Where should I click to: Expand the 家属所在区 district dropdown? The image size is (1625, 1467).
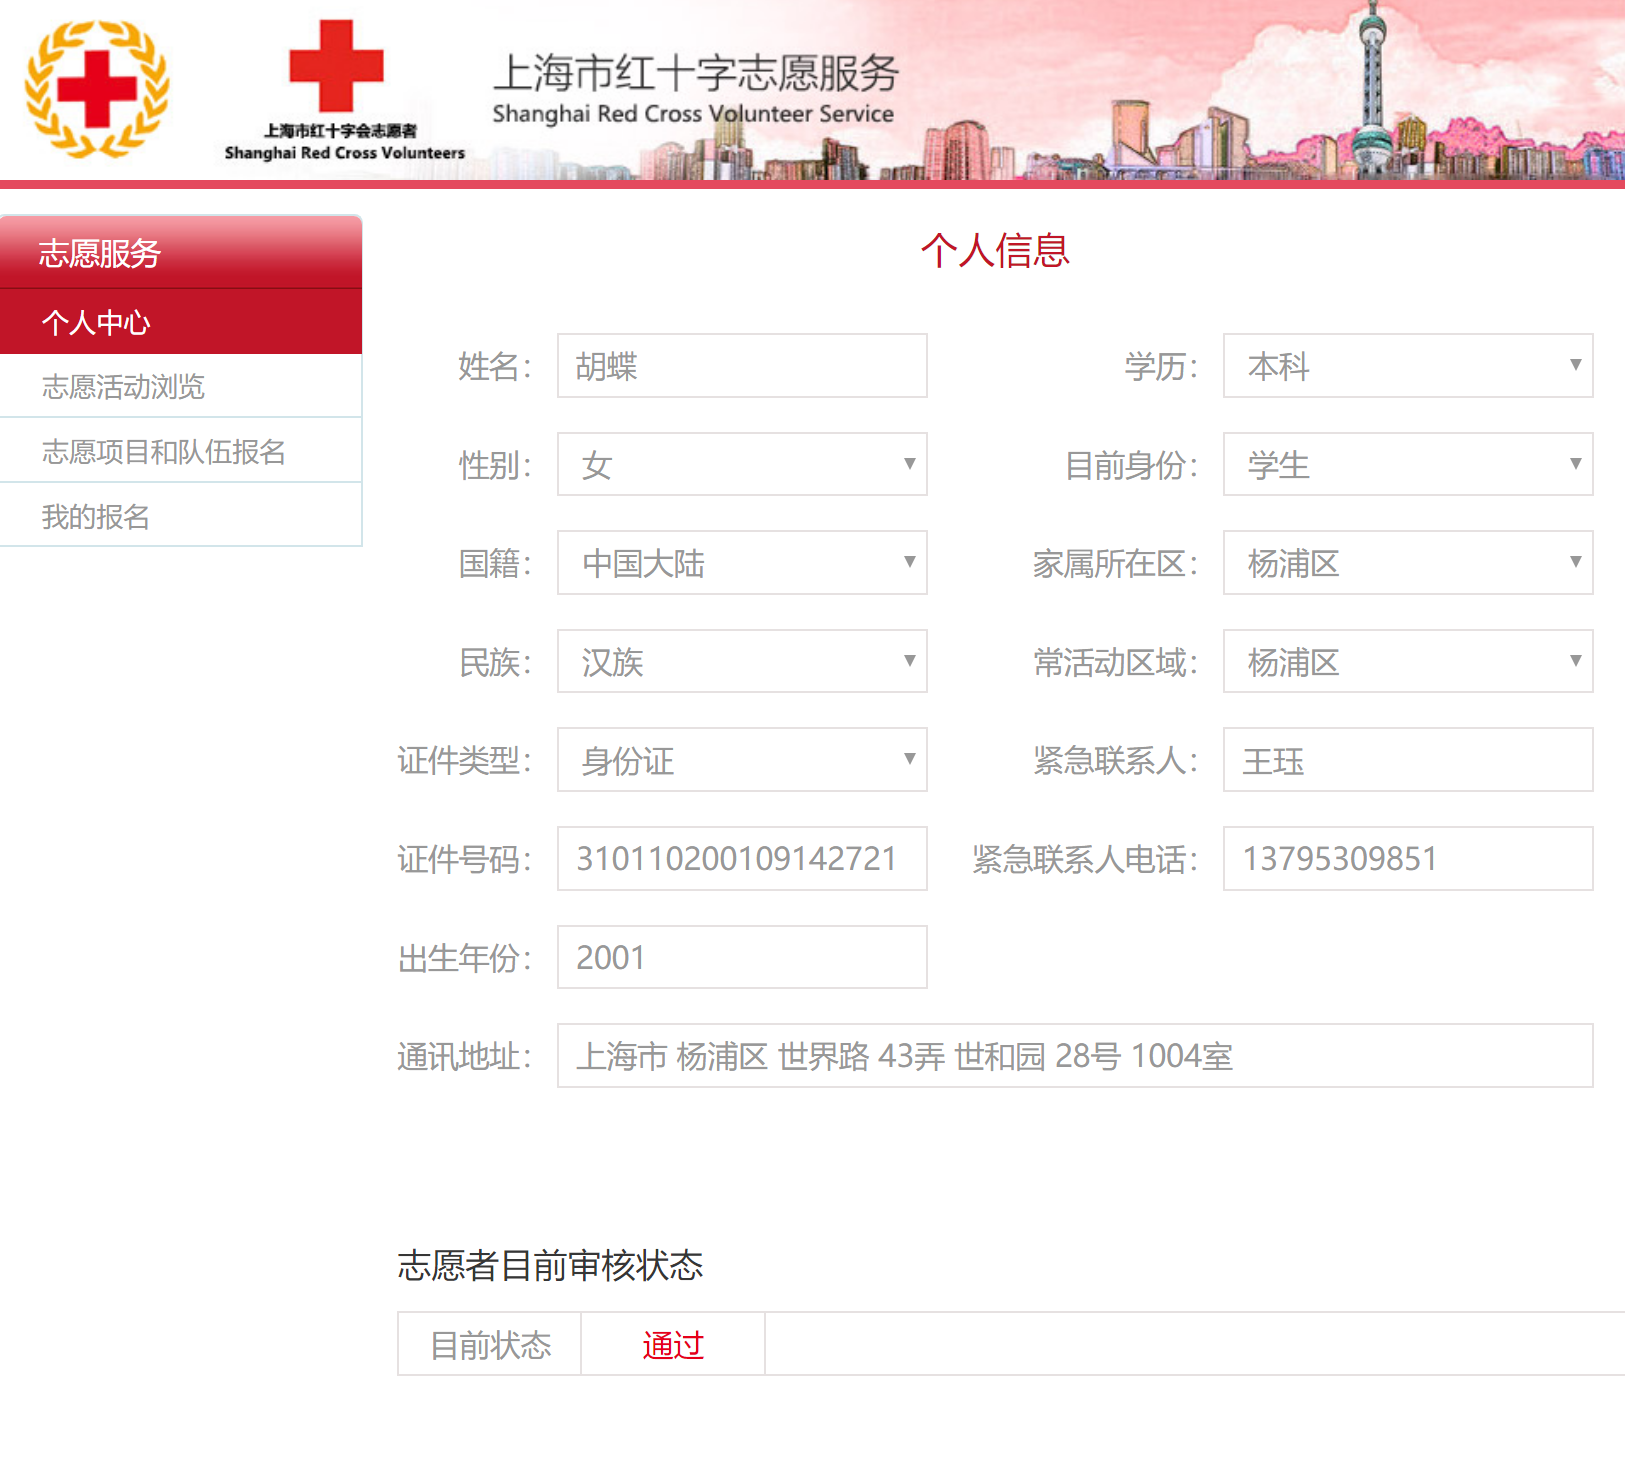coord(1407,563)
